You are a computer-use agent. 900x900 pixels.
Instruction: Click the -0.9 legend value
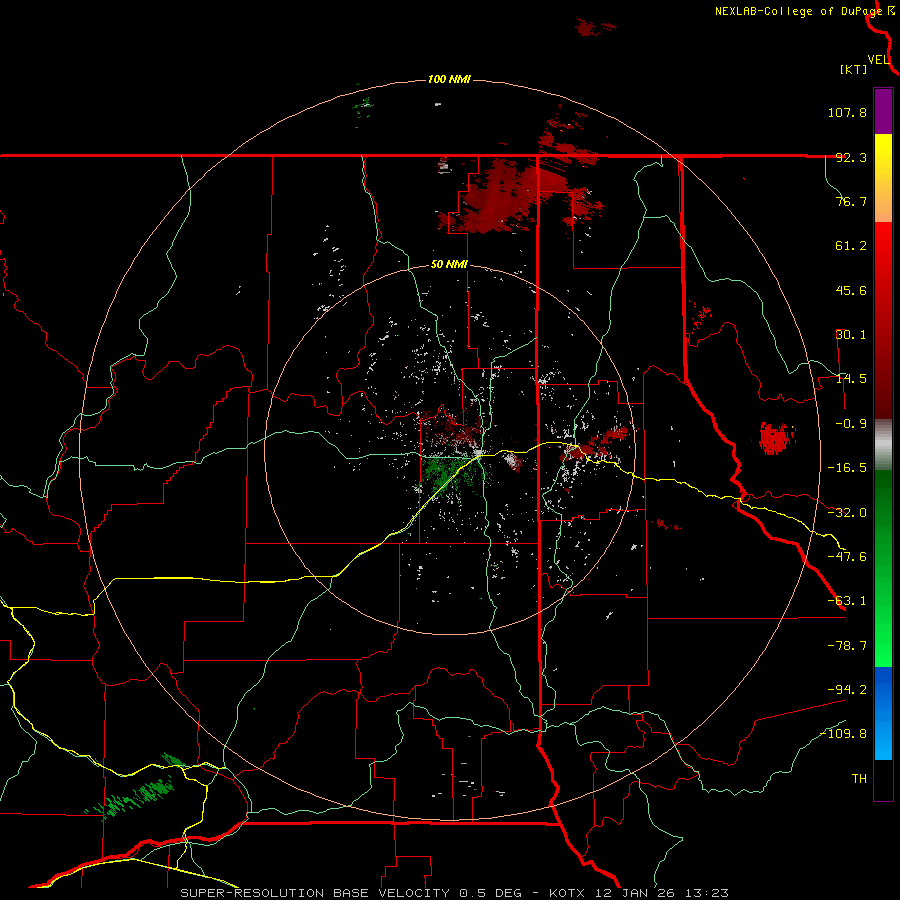851,424
